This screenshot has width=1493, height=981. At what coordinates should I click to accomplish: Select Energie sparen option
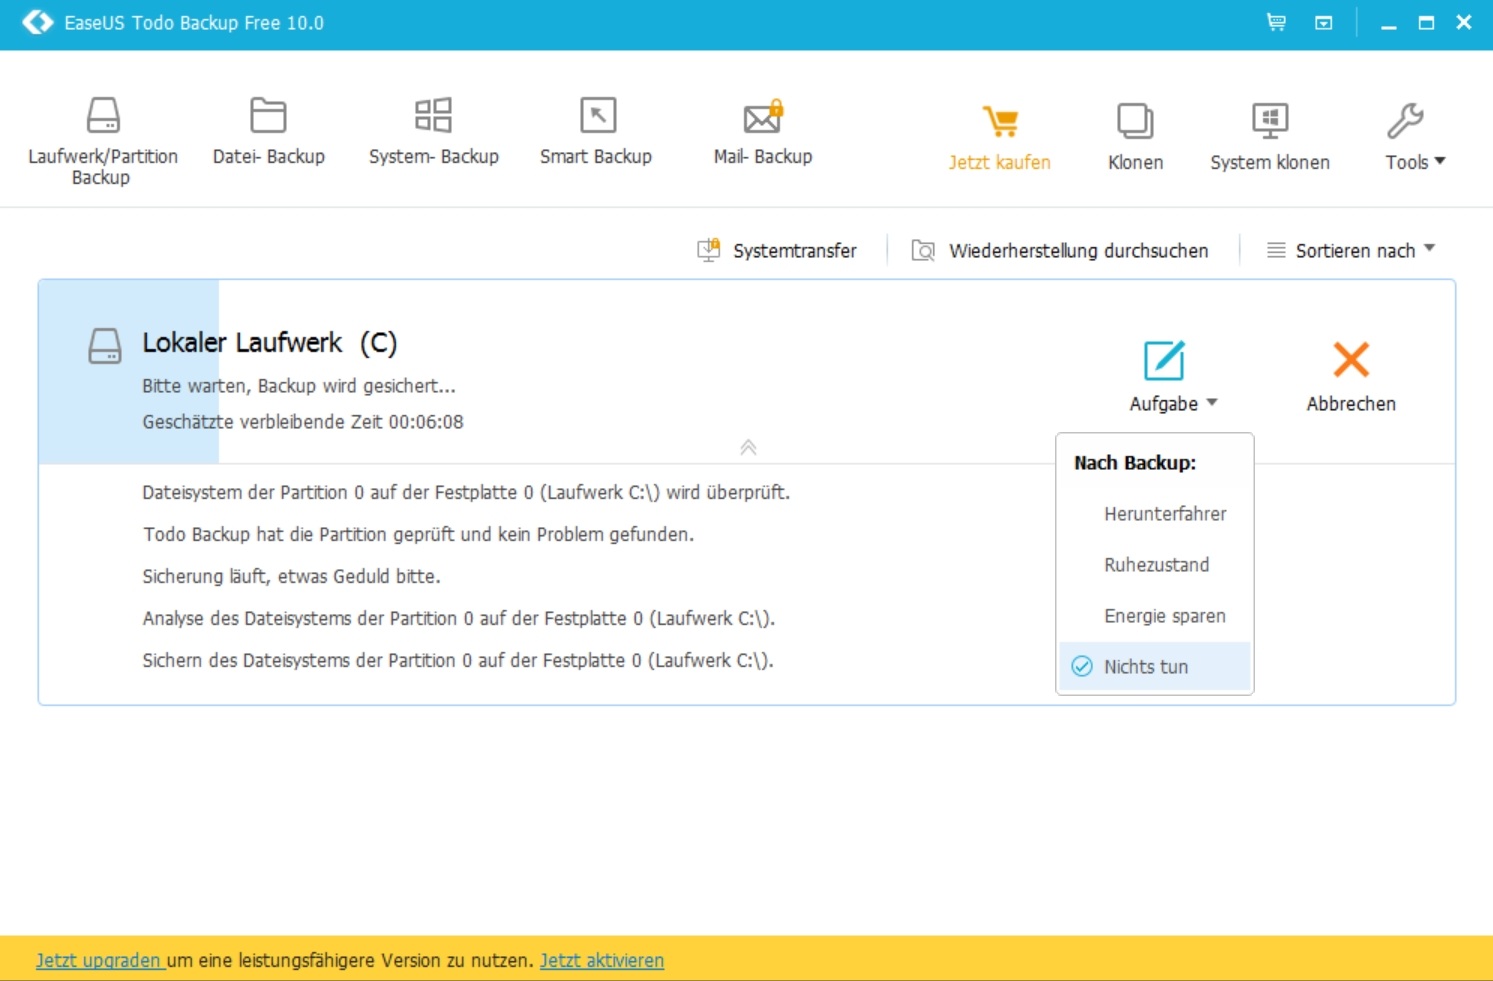[1164, 616]
